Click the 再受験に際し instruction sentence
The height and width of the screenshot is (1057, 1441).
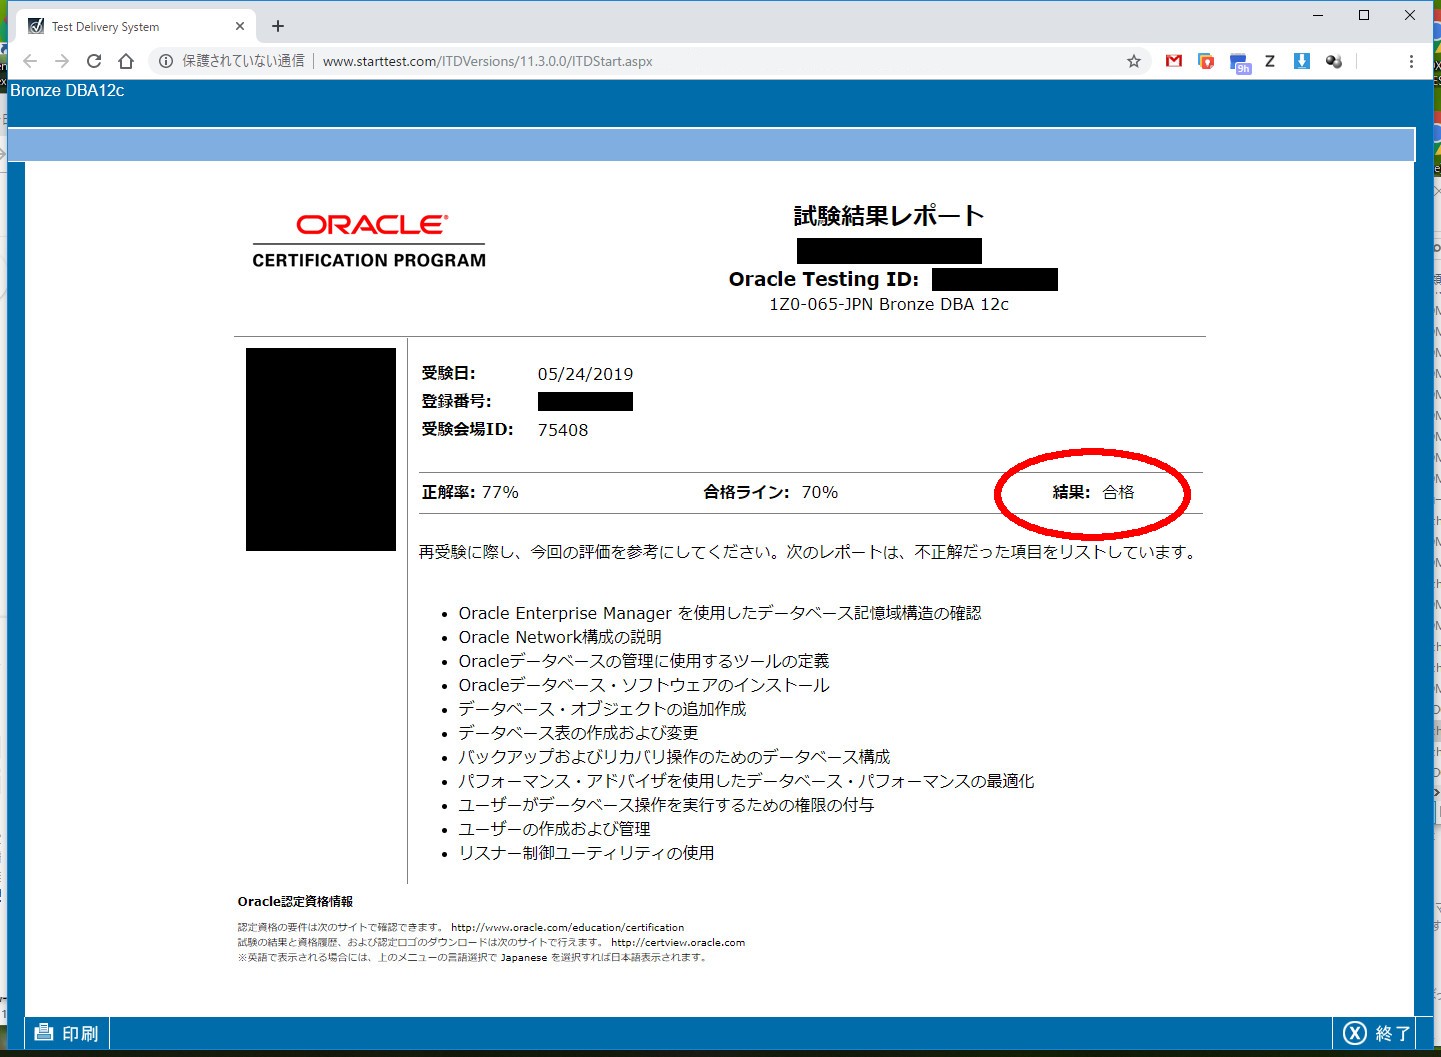[x=808, y=552]
